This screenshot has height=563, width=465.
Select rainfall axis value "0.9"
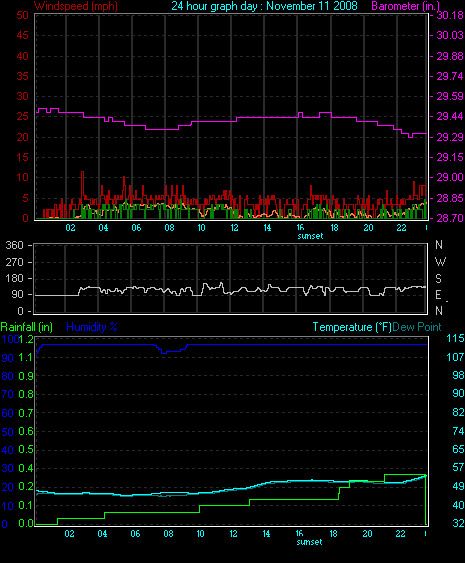pos(26,376)
